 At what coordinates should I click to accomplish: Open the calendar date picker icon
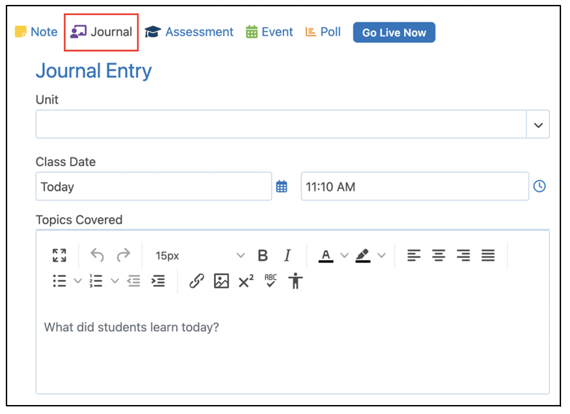pos(282,186)
